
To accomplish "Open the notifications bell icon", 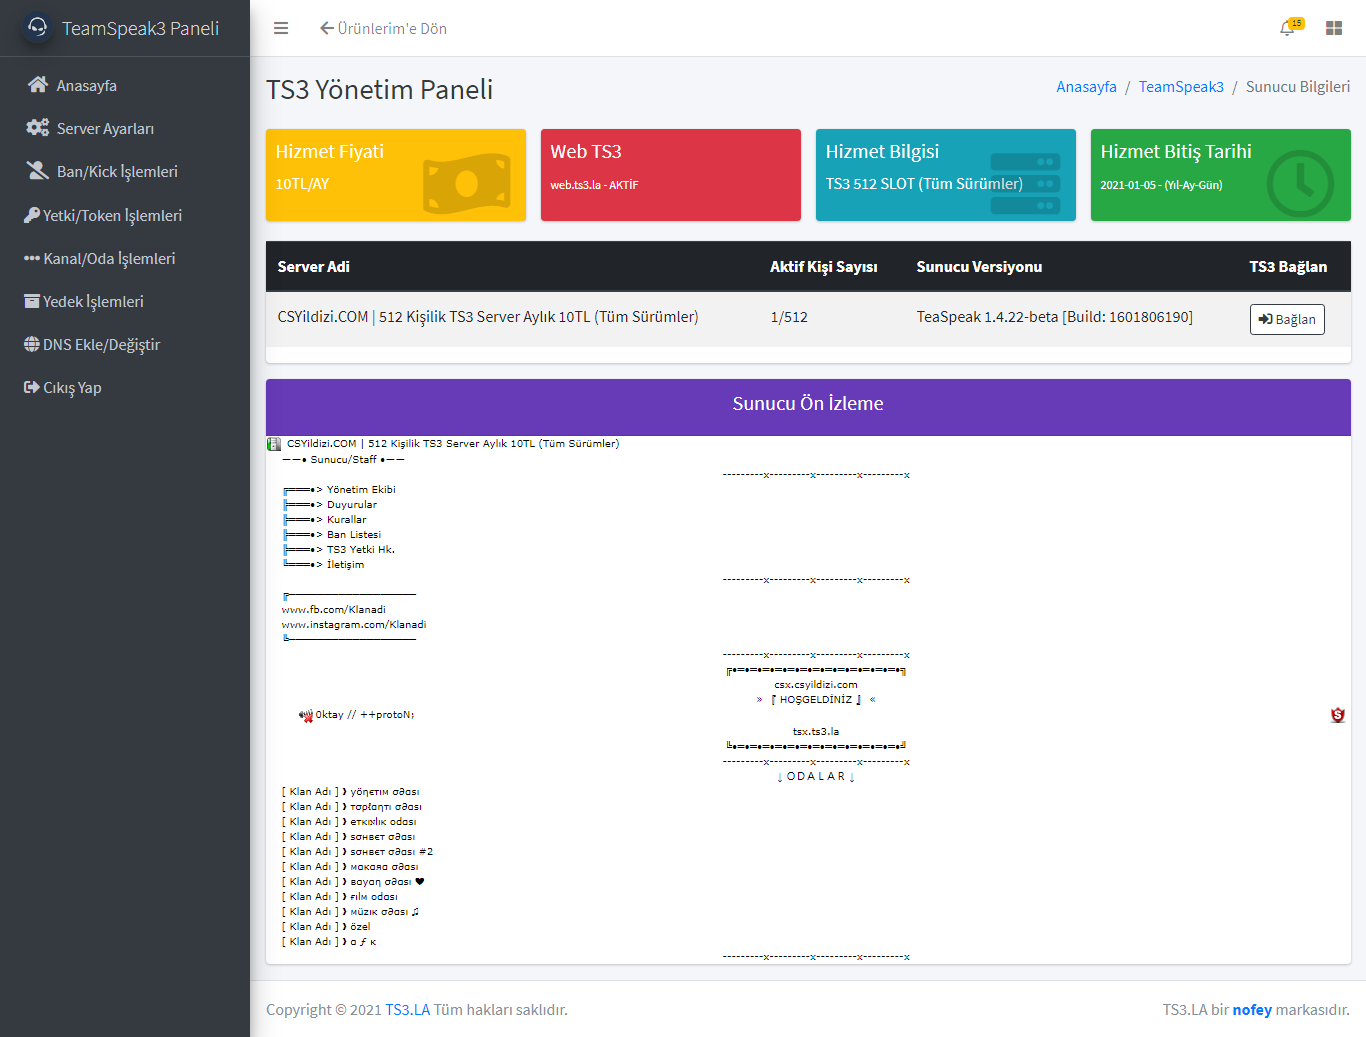I will point(1288,28).
